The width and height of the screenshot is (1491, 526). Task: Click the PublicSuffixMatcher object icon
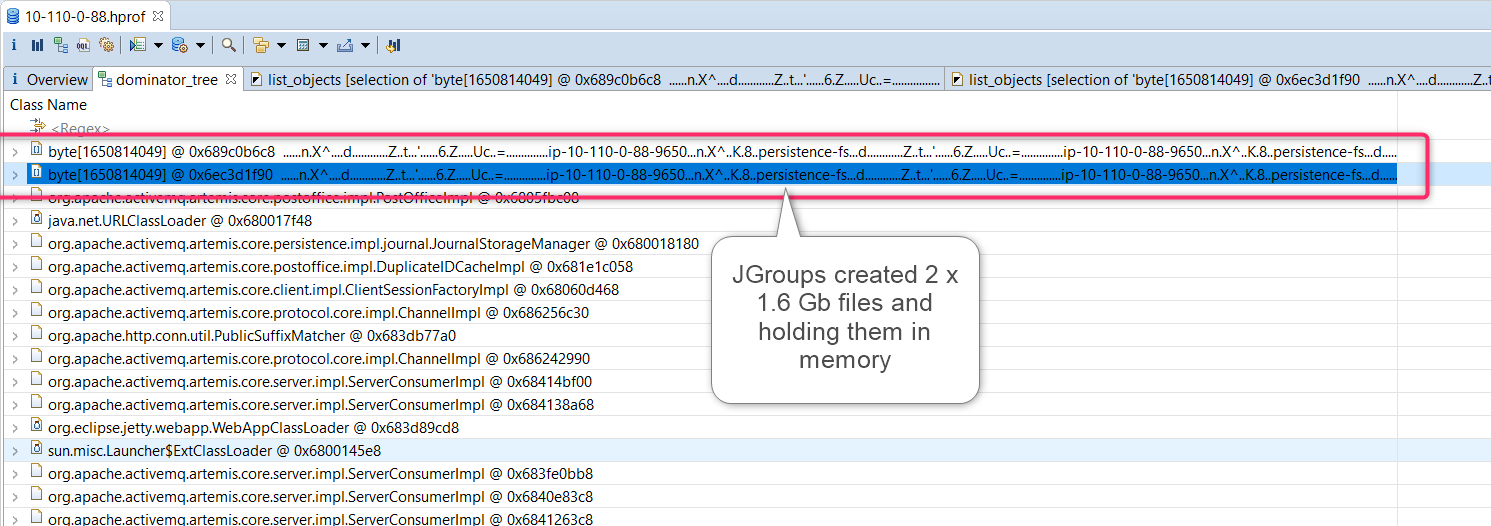point(37,334)
